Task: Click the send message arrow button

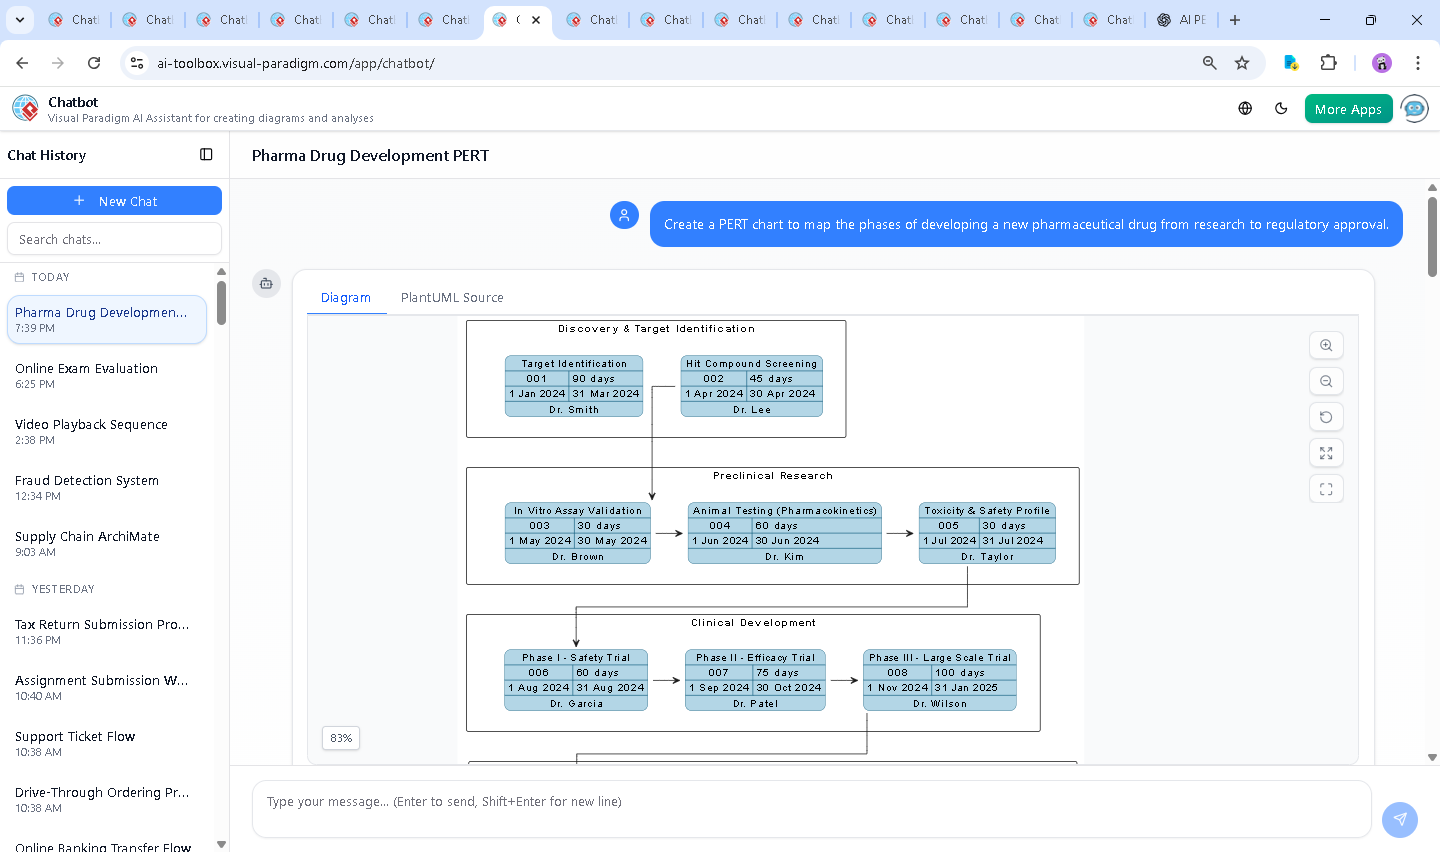Action: click(x=1399, y=819)
